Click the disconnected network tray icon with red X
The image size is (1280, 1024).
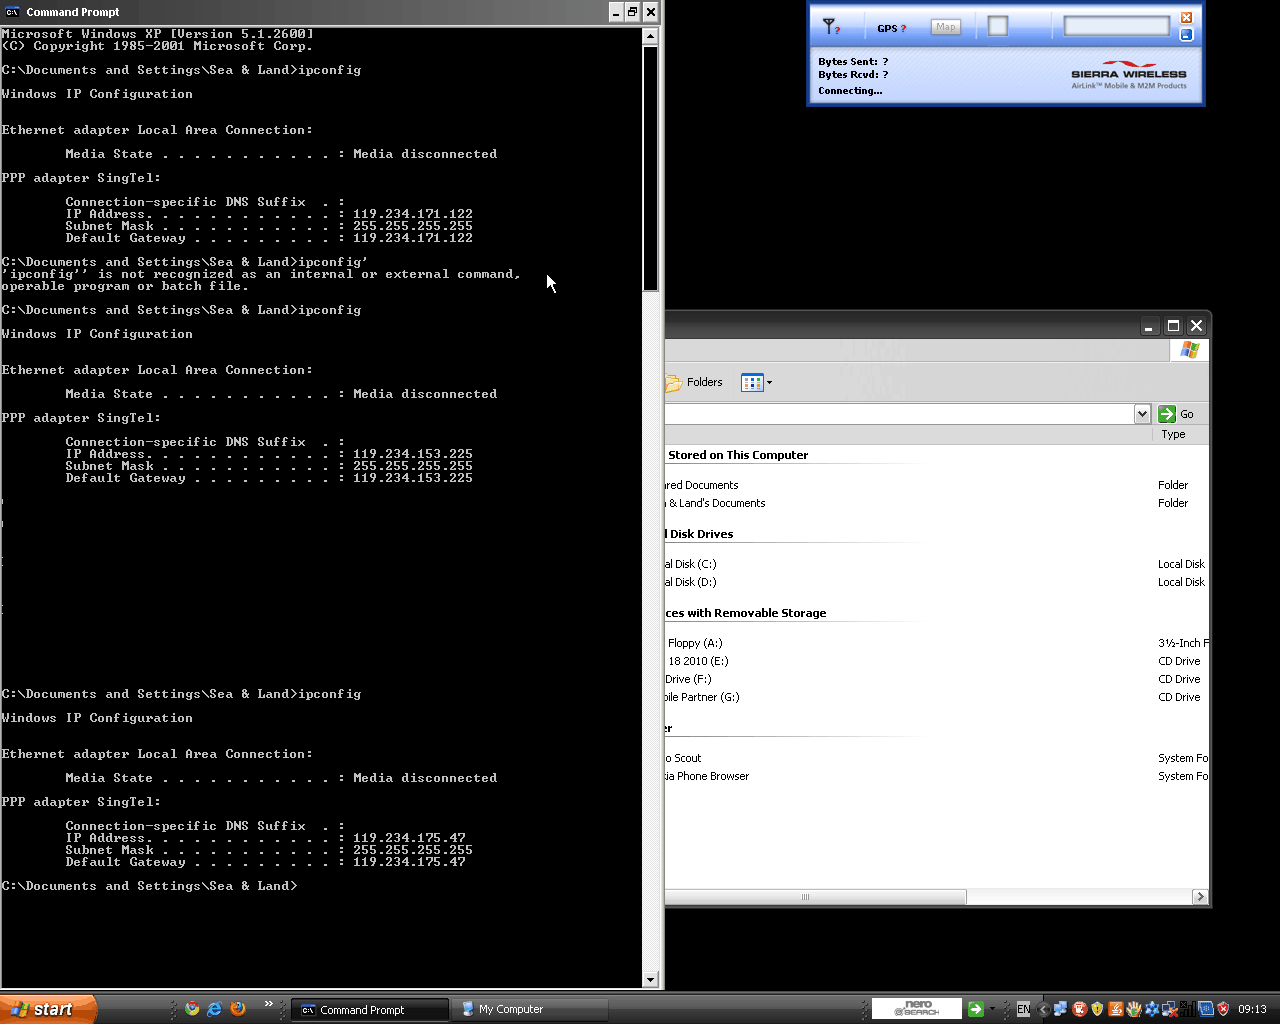[x=1169, y=1009]
